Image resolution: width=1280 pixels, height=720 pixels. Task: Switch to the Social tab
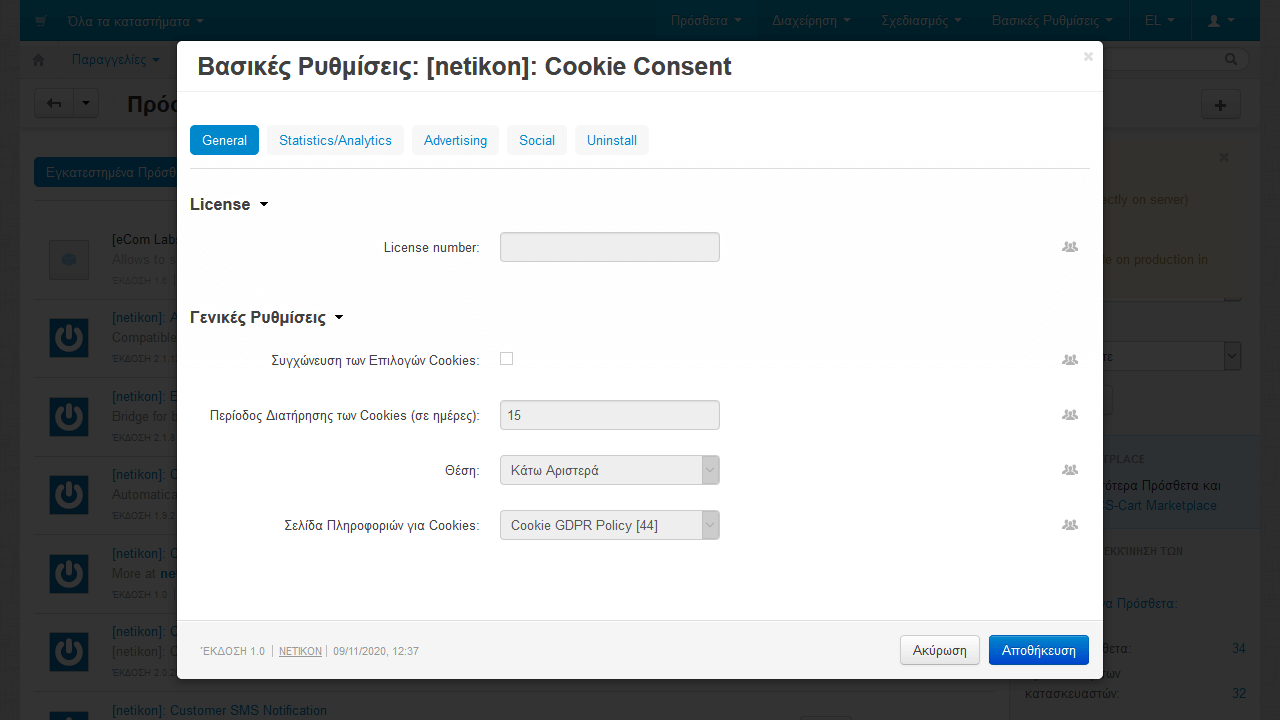[x=537, y=140]
